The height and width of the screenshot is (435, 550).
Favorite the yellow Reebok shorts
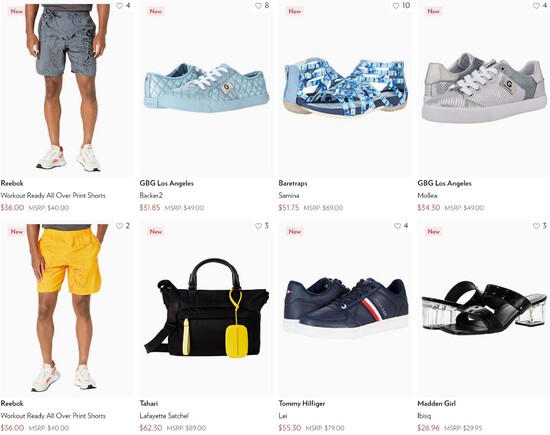120,226
